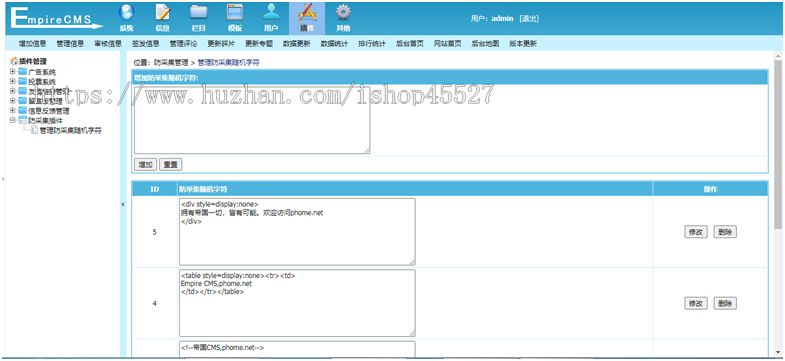Image resolution: width=785 pixels, height=361 pixels.
Task: Go to 网站首页
Action: pyautogui.click(x=448, y=44)
